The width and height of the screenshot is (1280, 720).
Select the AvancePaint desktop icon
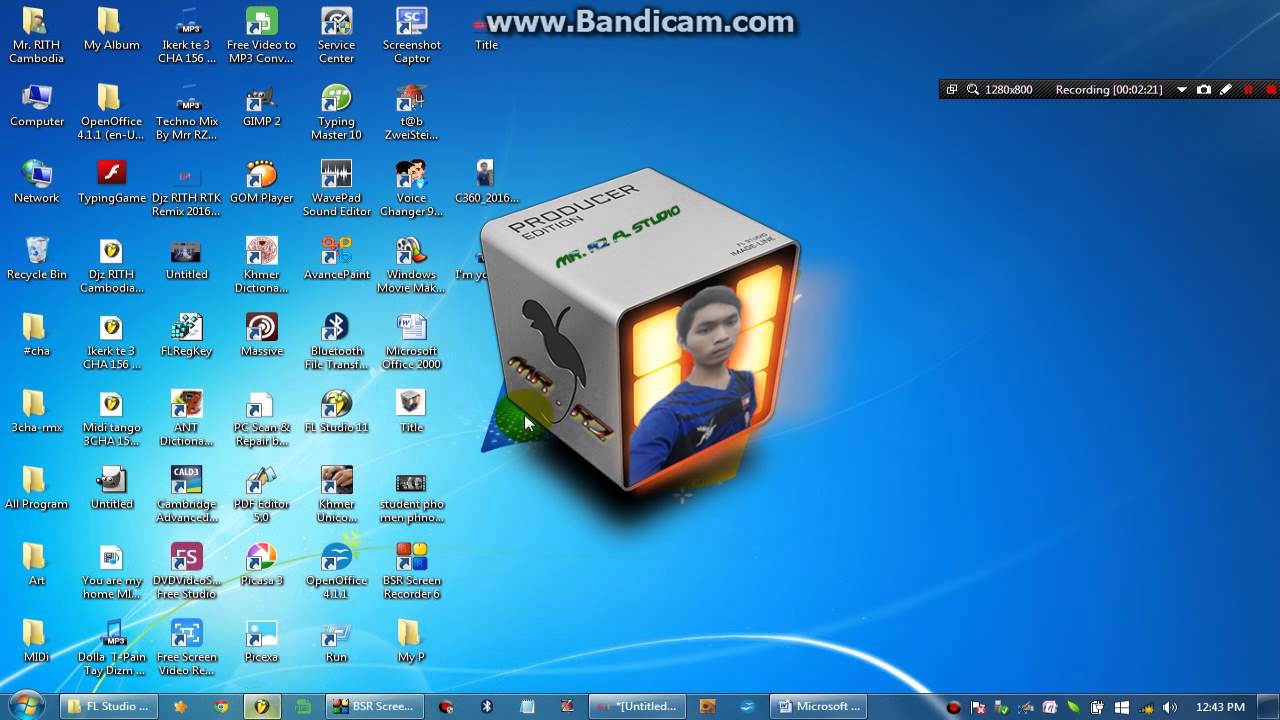click(x=336, y=258)
